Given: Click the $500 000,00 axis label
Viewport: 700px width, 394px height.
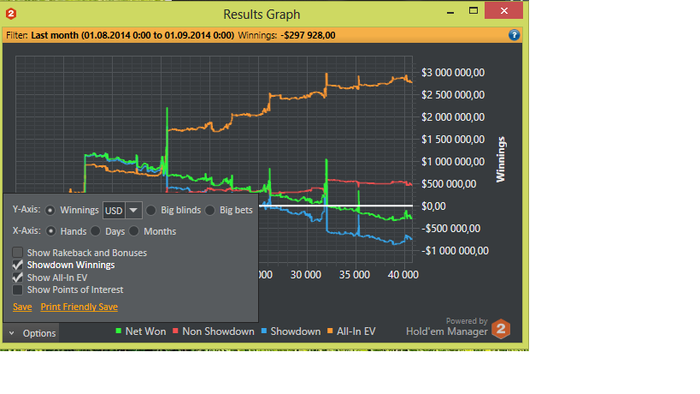Looking at the screenshot, I should coord(449,184).
